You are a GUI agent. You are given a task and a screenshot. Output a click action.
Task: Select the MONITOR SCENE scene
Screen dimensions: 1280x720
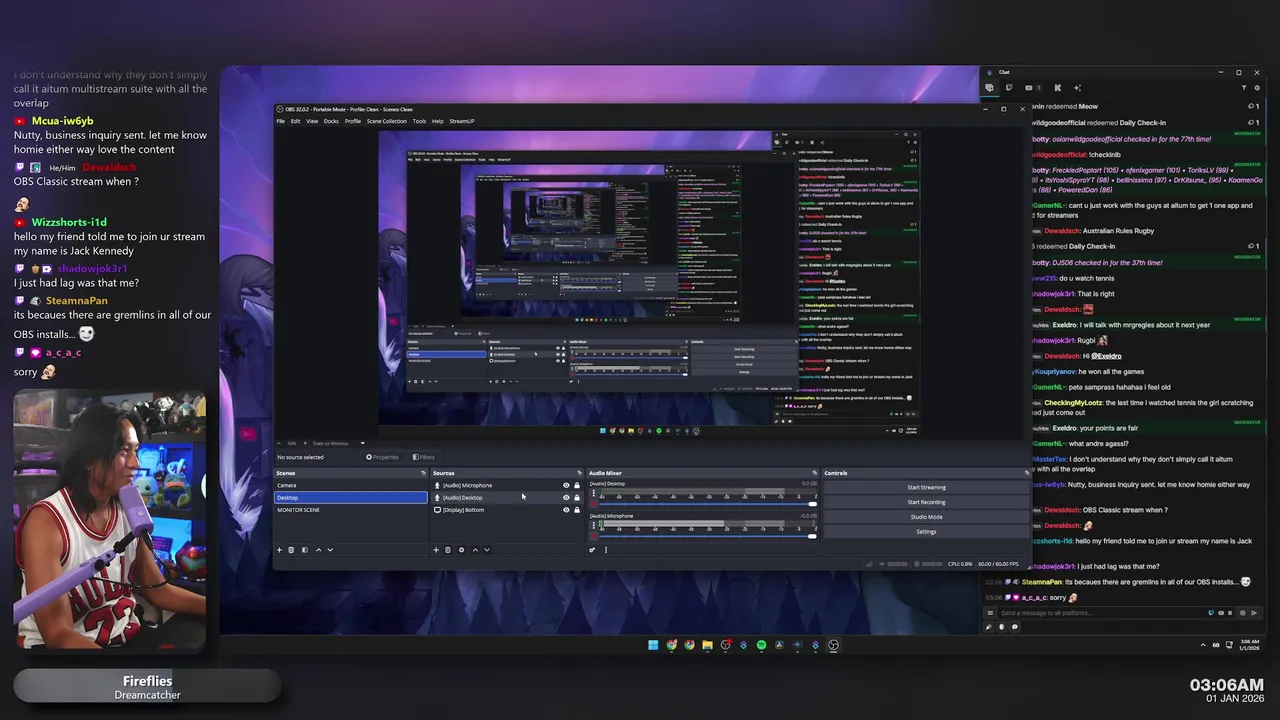[x=351, y=510]
